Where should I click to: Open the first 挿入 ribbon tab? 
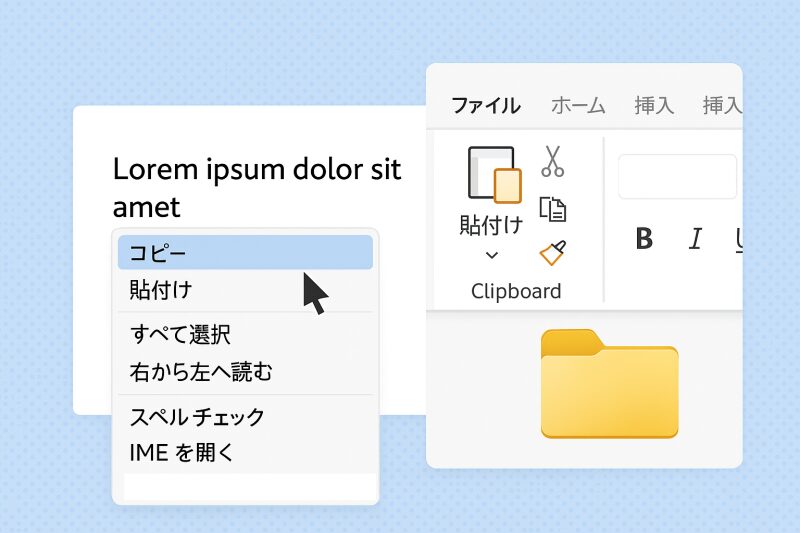[x=654, y=105]
